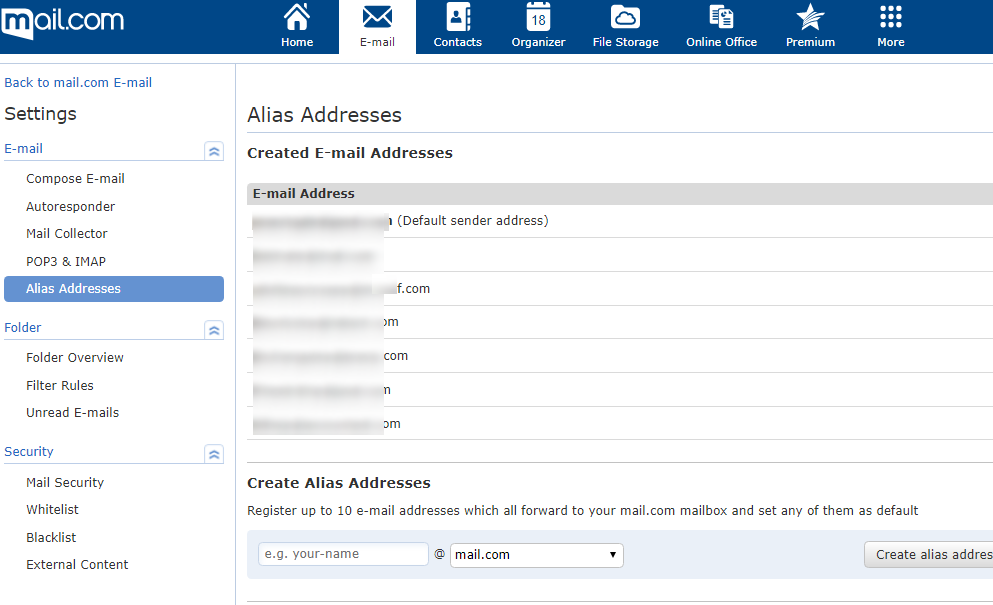Select Alias Addresses in the sidebar

114,289
